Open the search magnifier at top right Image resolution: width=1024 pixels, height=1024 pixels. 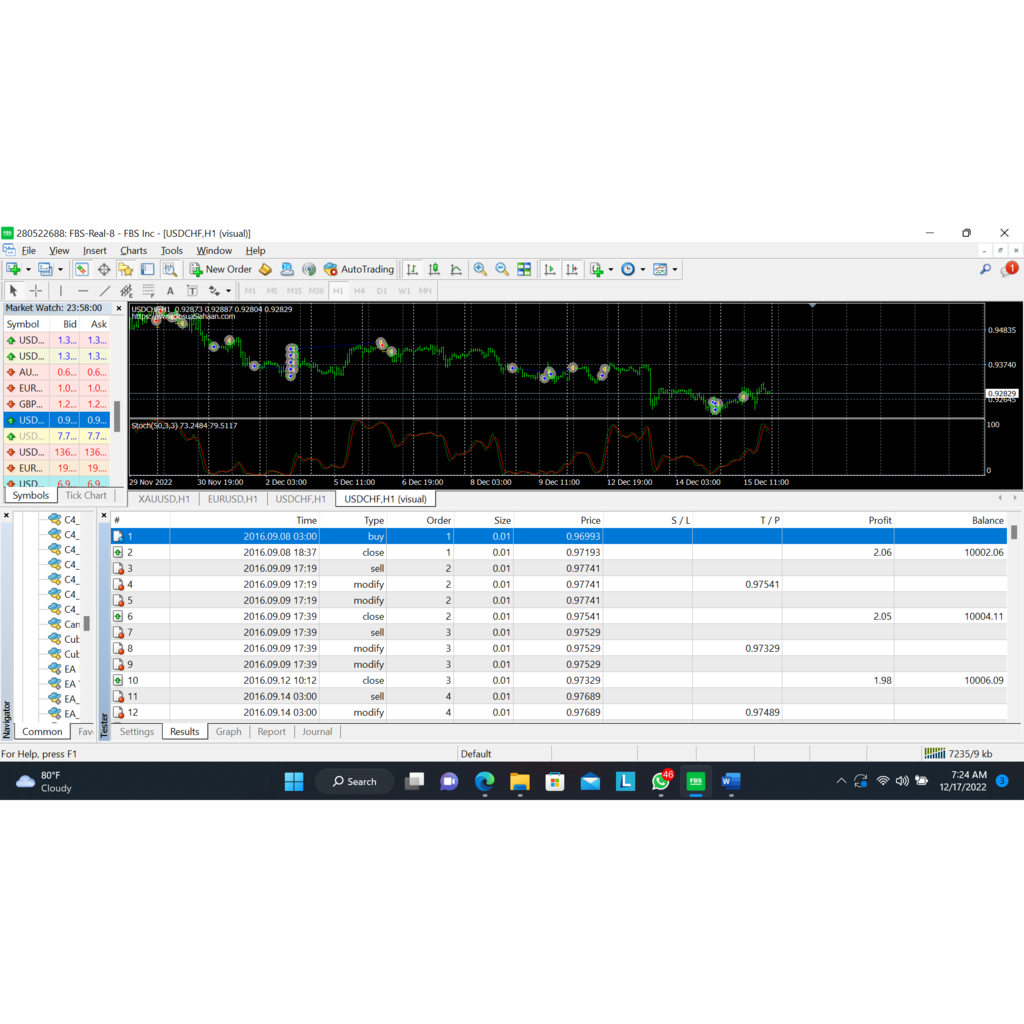point(985,269)
